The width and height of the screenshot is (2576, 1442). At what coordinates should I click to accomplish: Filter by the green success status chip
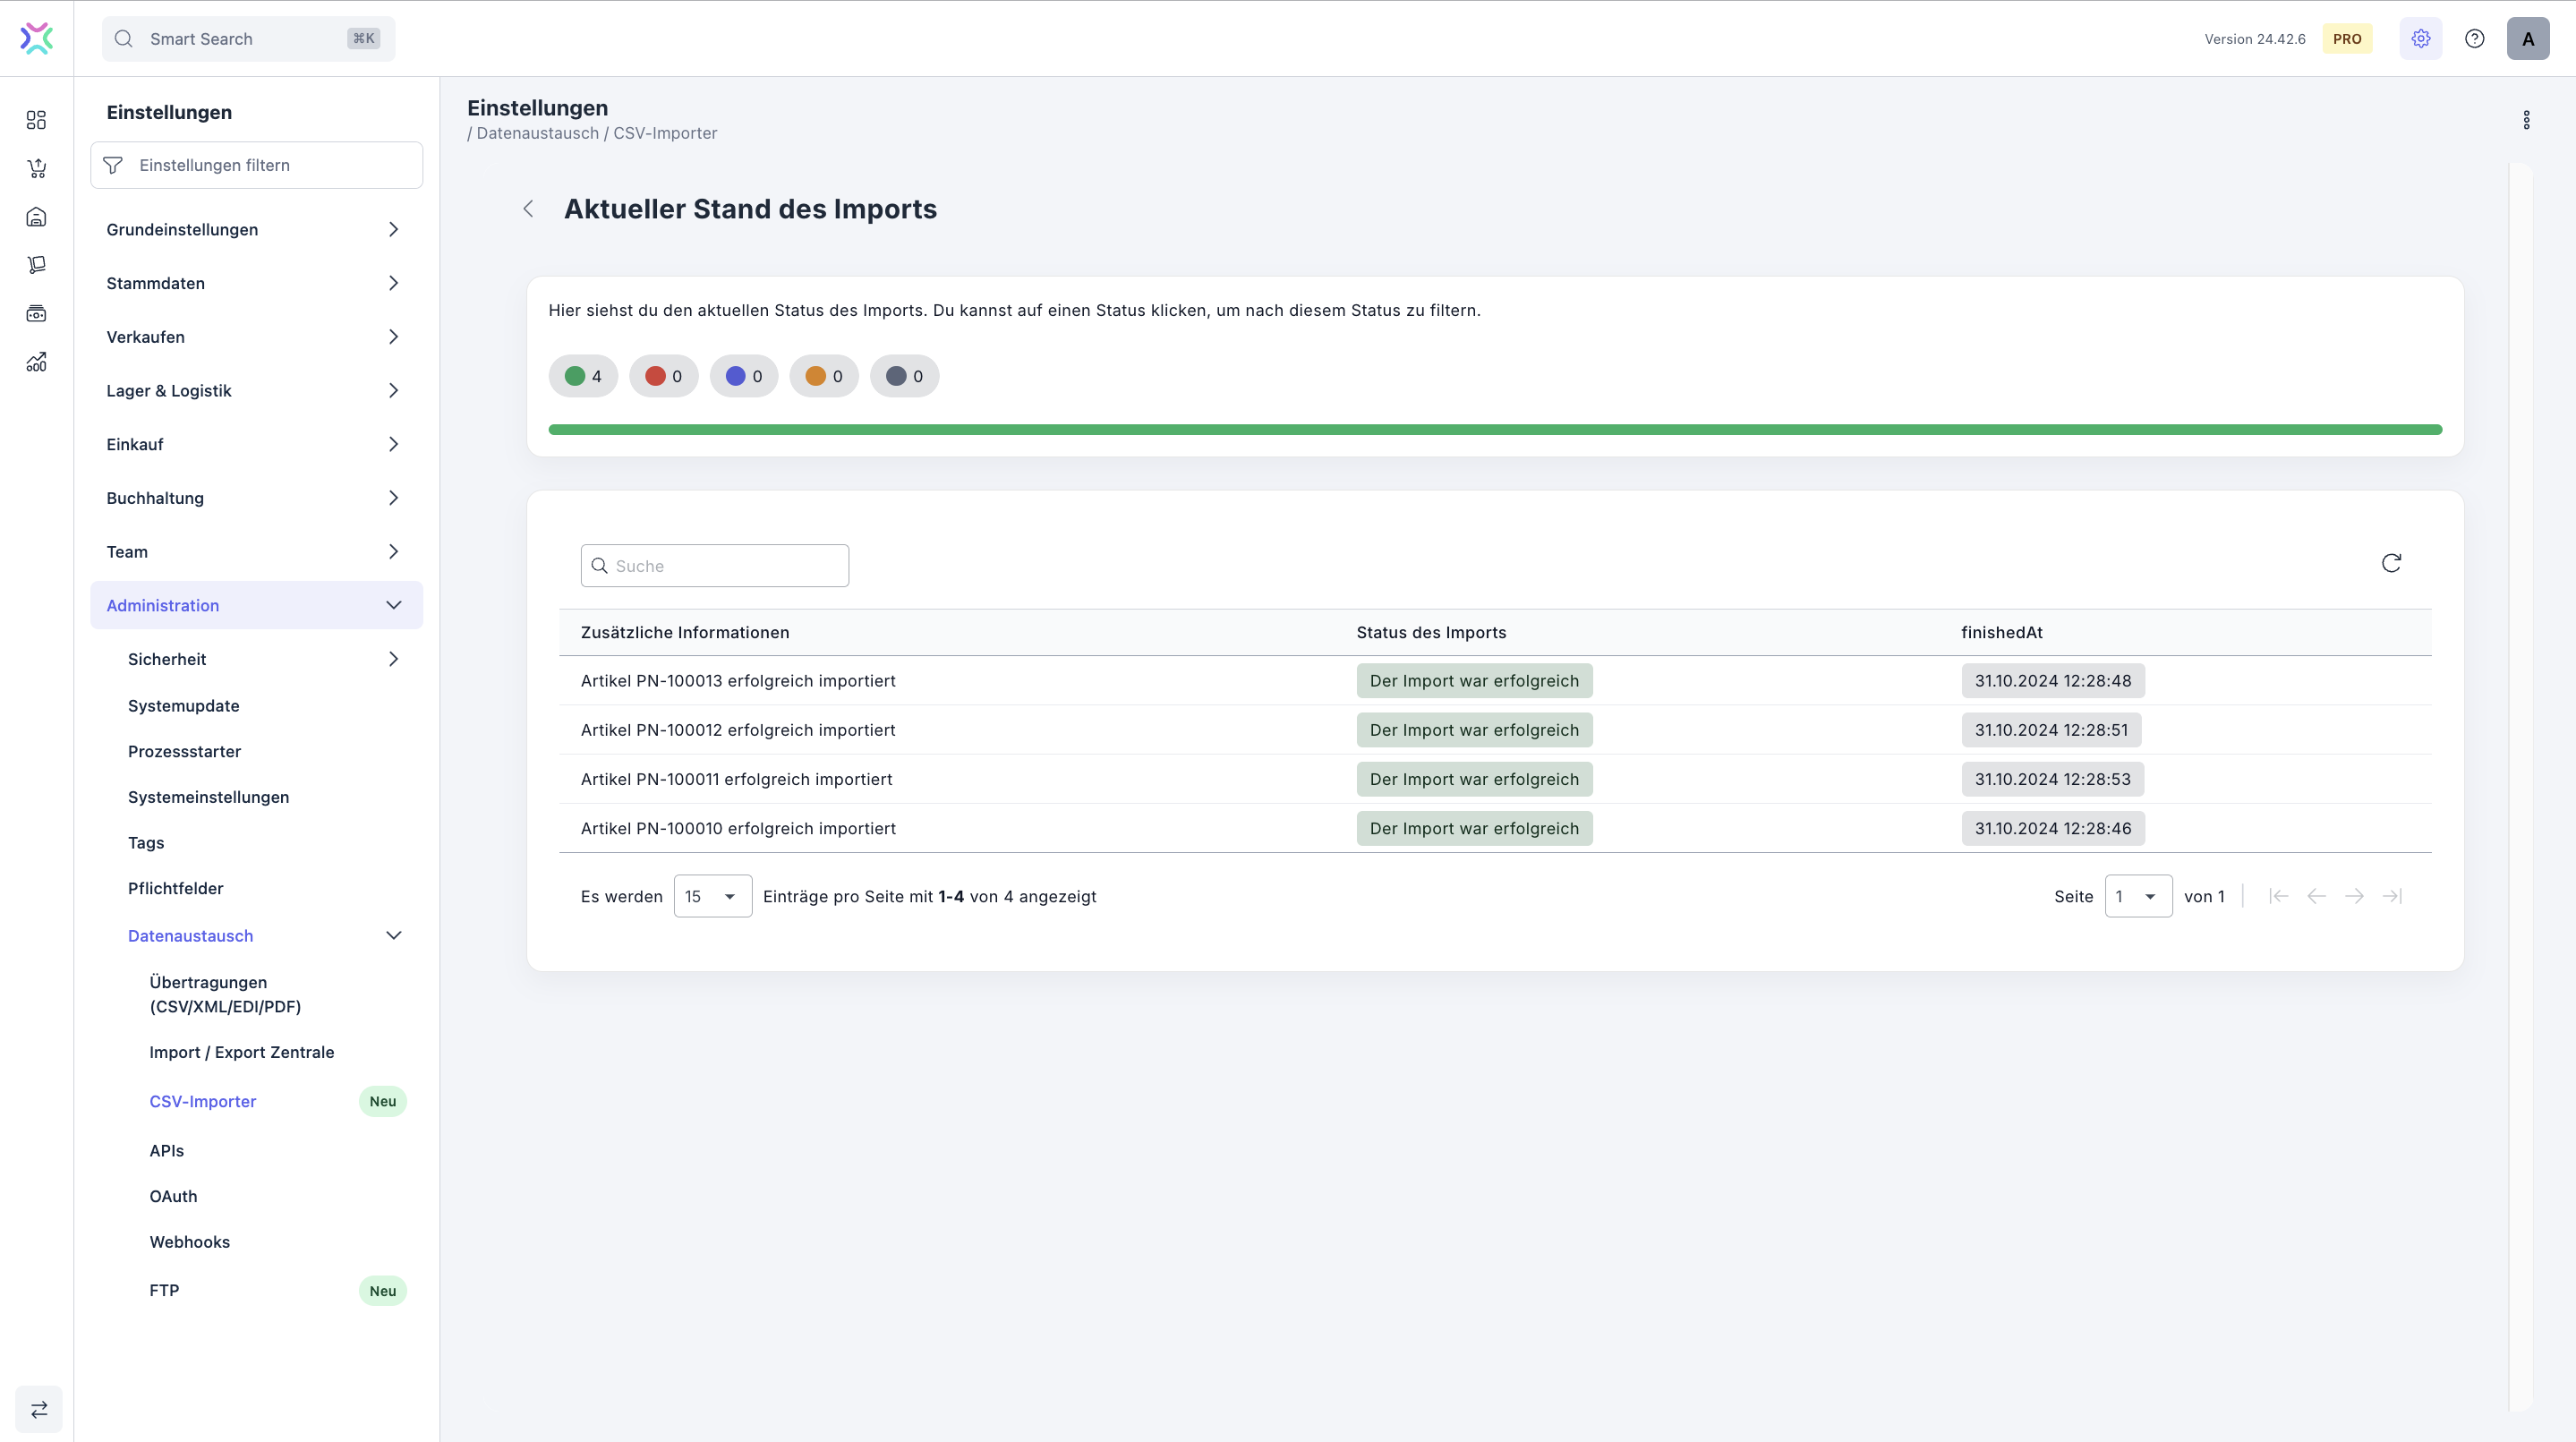pos(583,376)
